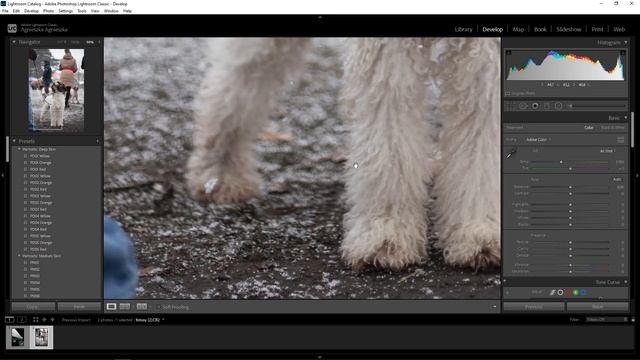Pick the White Balance eyedropper tool
The height and width of the screenshot is (360, 640).
click(x=511, y=154)
